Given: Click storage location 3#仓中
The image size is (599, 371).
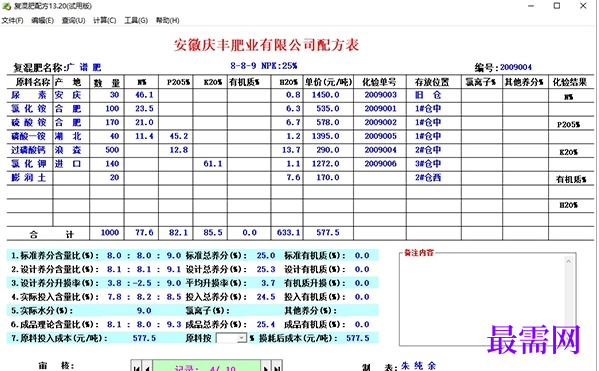Looking at the screenshot, I should (x=428, y=164).
